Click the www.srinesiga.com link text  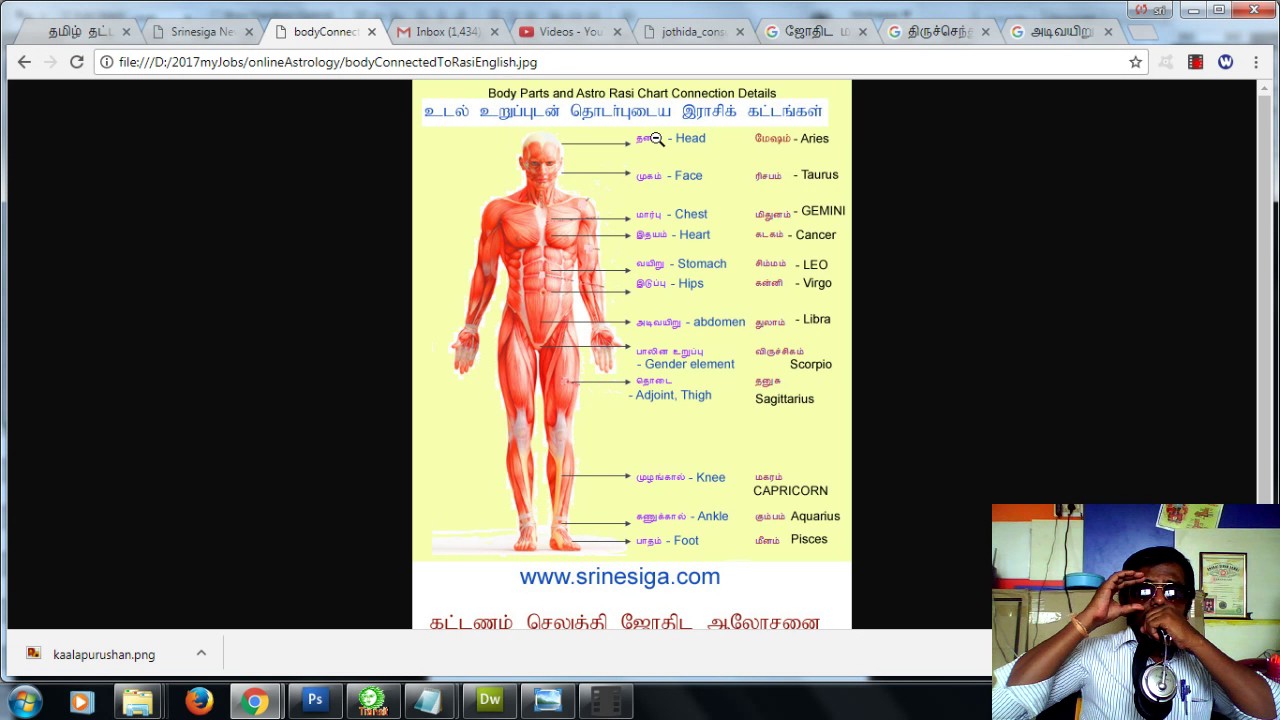point(620,576)
